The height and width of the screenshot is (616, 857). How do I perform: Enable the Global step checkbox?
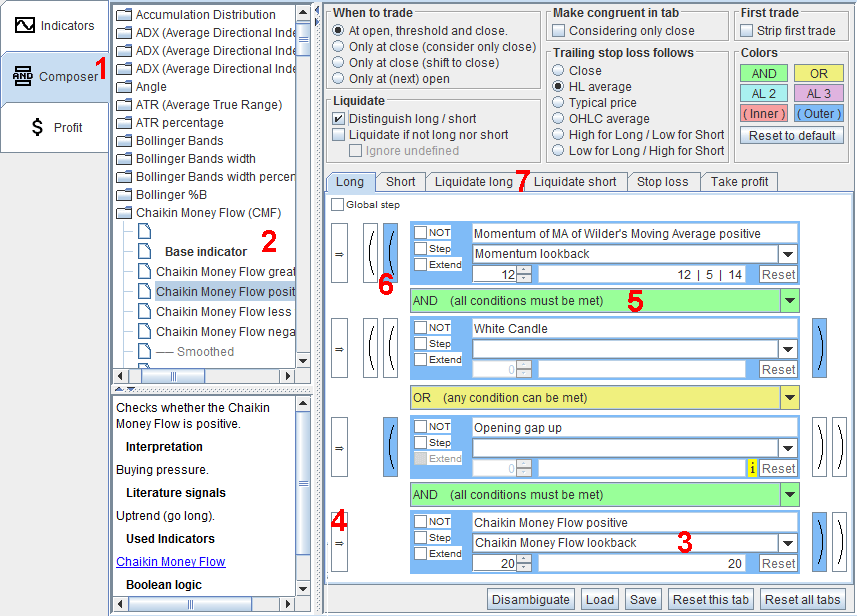(338, 204)
